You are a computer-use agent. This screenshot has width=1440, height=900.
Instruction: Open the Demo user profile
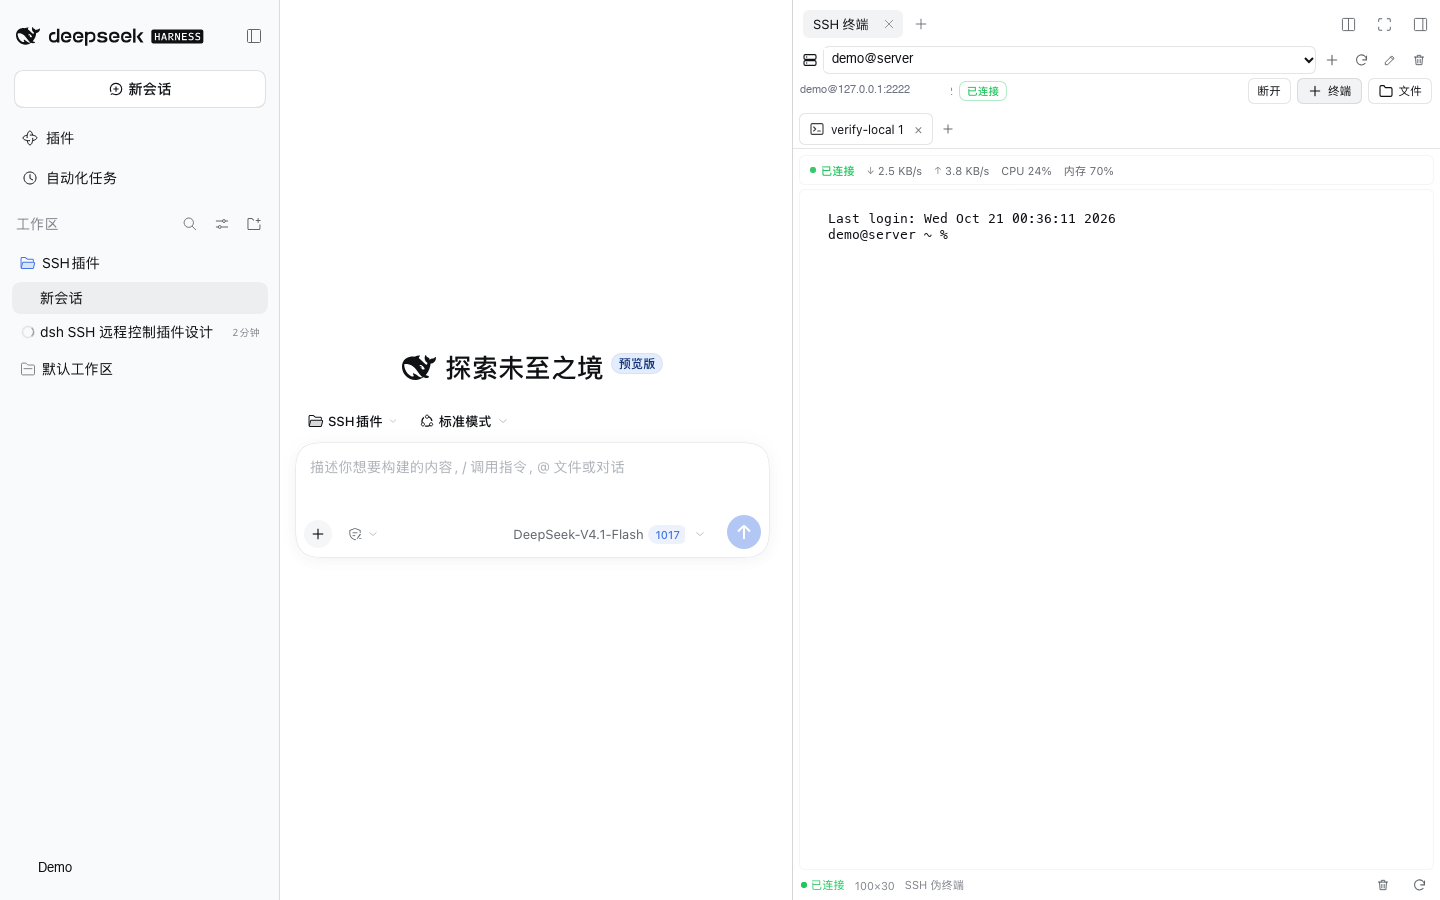click(55, 867)
